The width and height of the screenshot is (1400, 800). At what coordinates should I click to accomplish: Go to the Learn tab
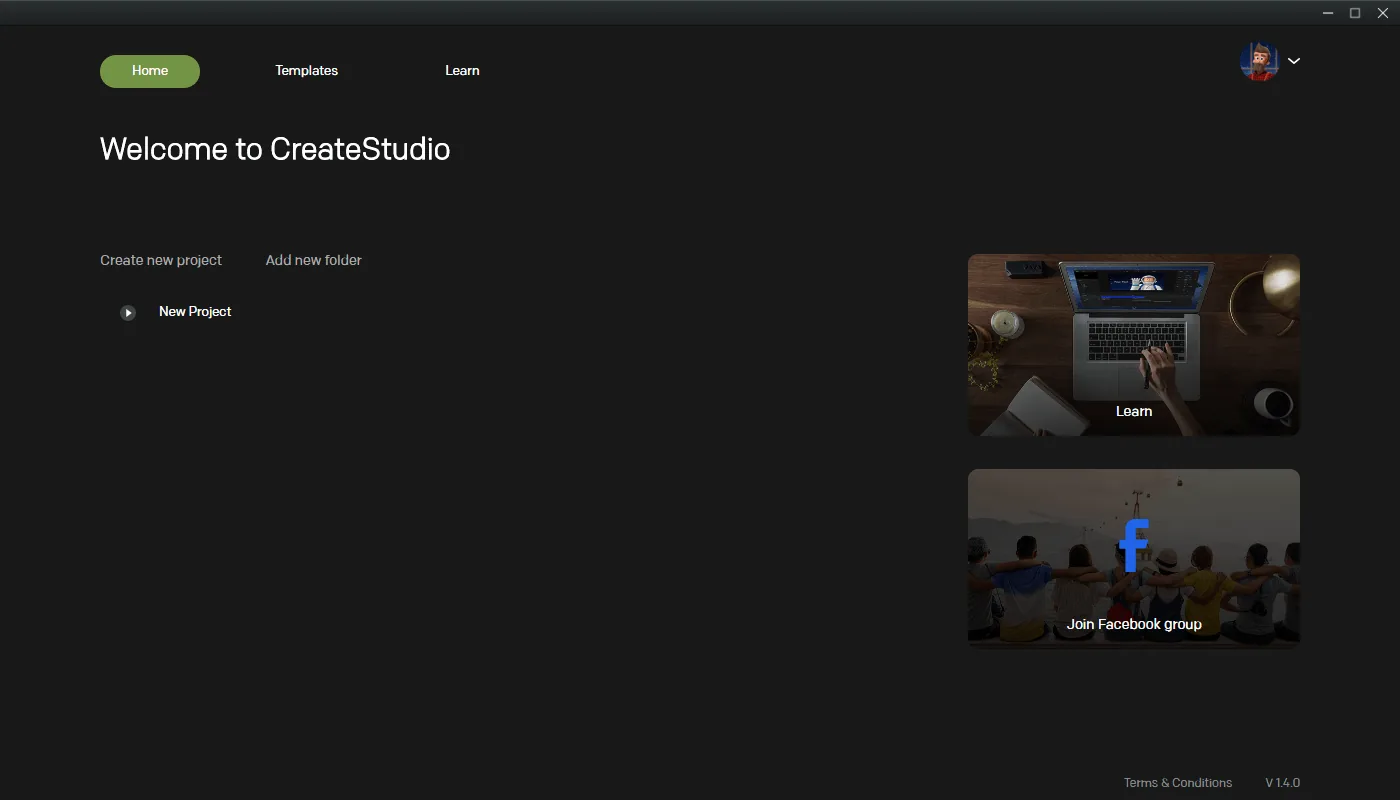(x=462, y=71)
